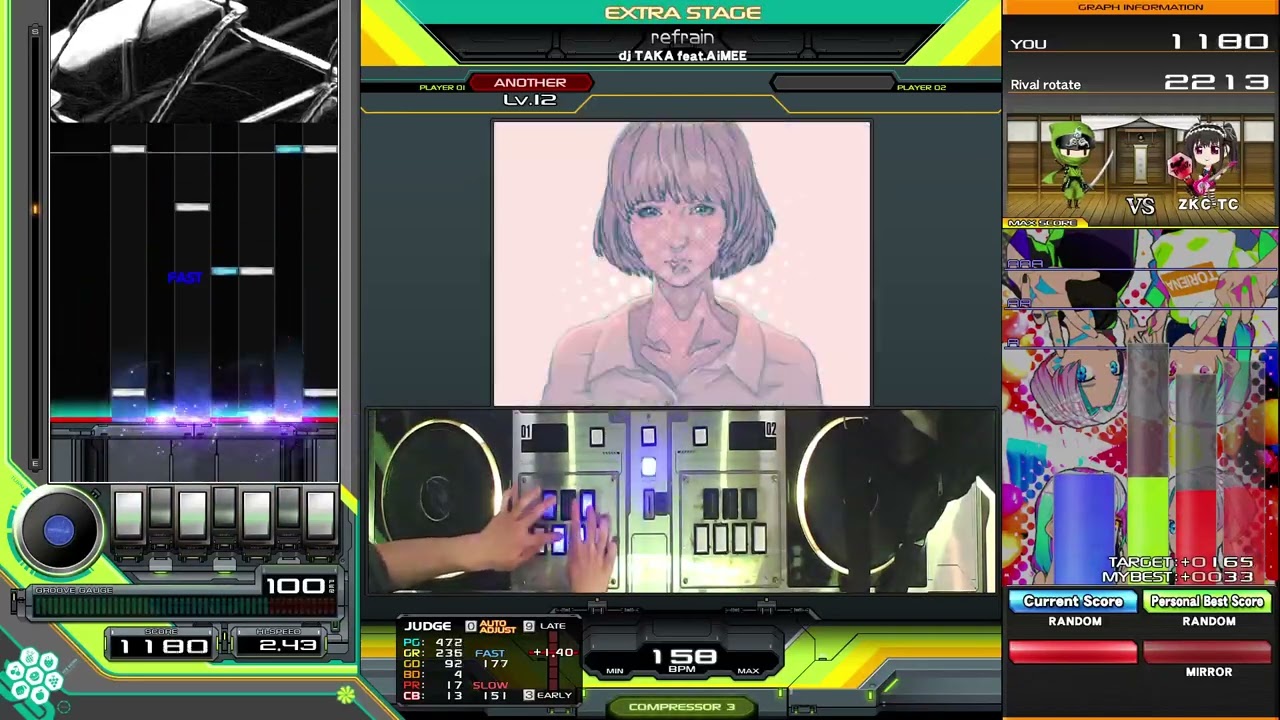
Task: Click the blue 'FAST' indicator in the note lanes
Action: (185, 277)
